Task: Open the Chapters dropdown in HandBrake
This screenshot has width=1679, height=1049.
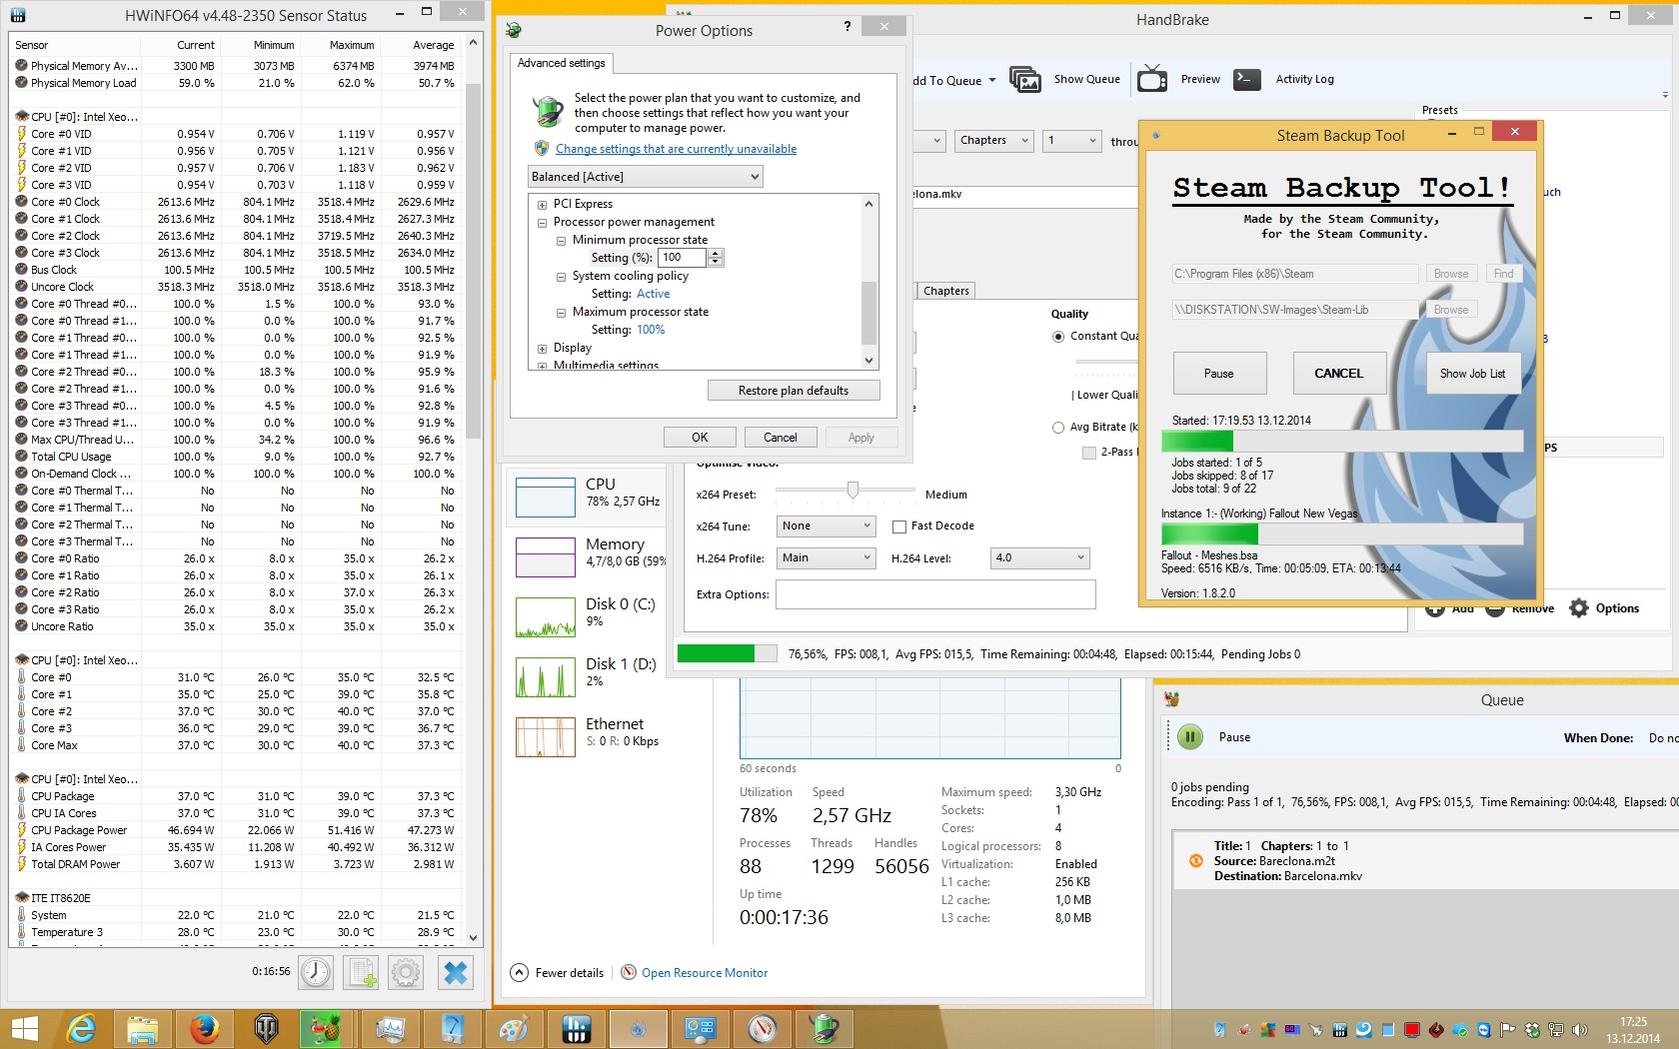Action: 993,141
